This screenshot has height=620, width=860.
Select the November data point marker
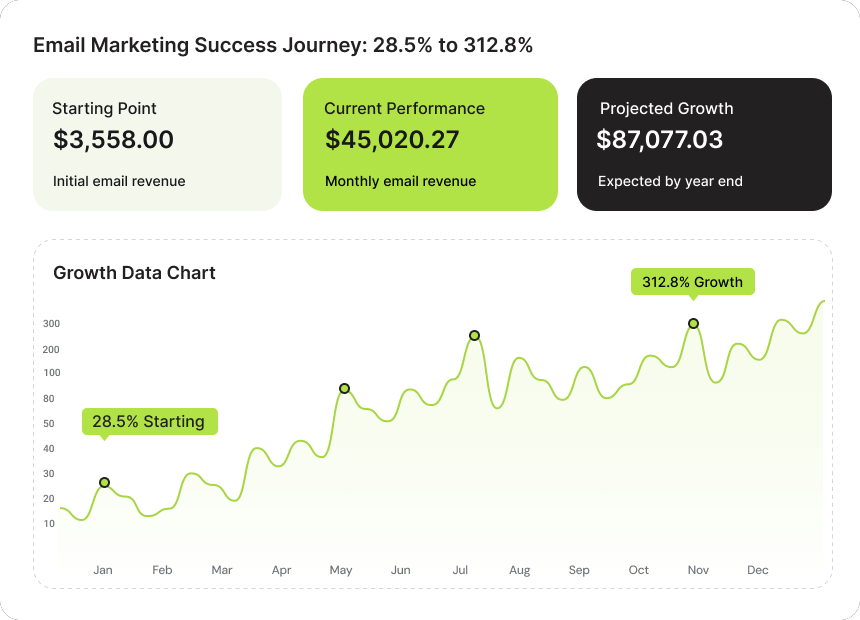[693, 323]
